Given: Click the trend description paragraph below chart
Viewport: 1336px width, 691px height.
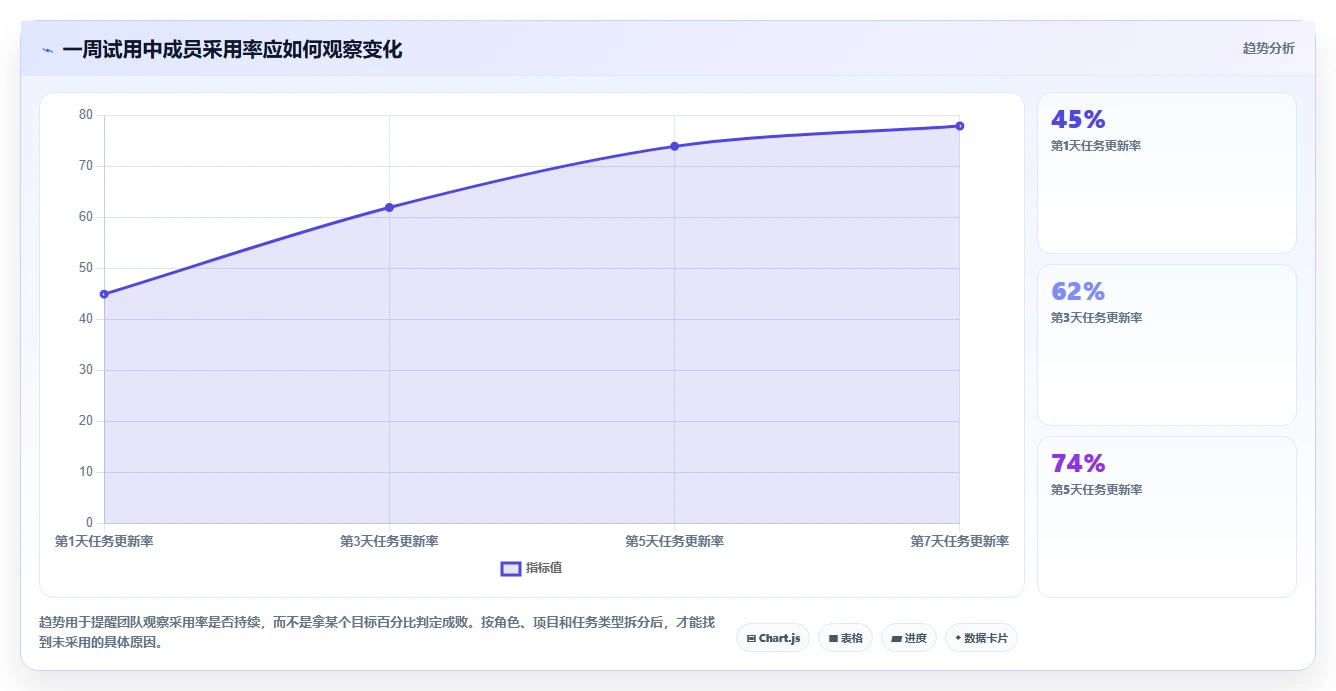Looking at the screenshot, I should [377, 632].
